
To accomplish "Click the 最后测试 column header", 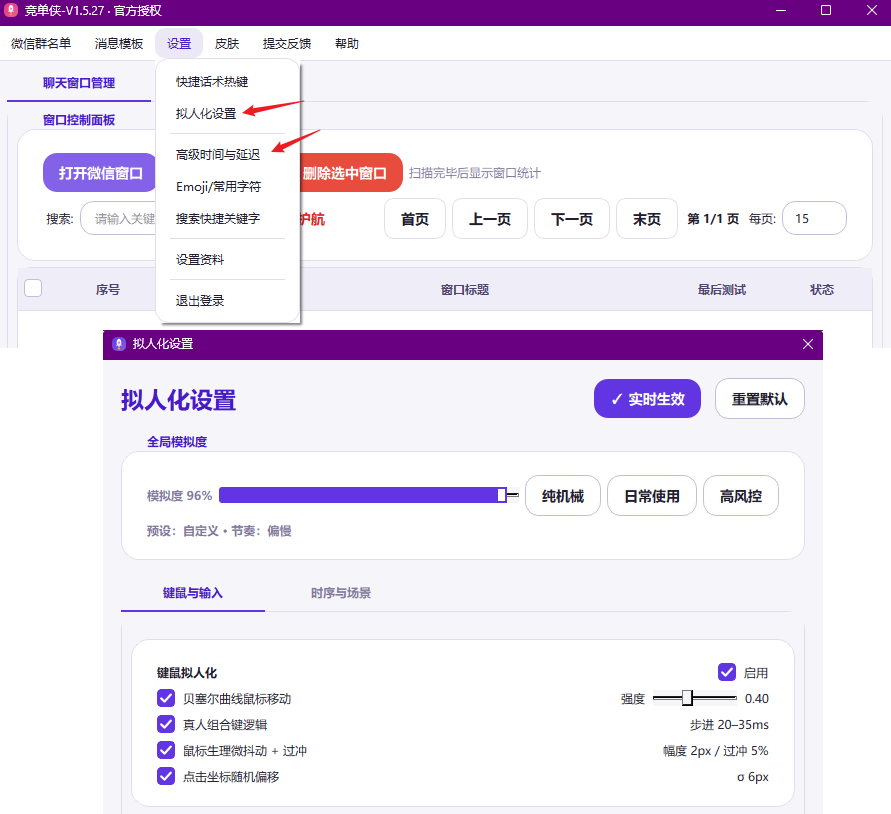I will click(x=722, y=290).
